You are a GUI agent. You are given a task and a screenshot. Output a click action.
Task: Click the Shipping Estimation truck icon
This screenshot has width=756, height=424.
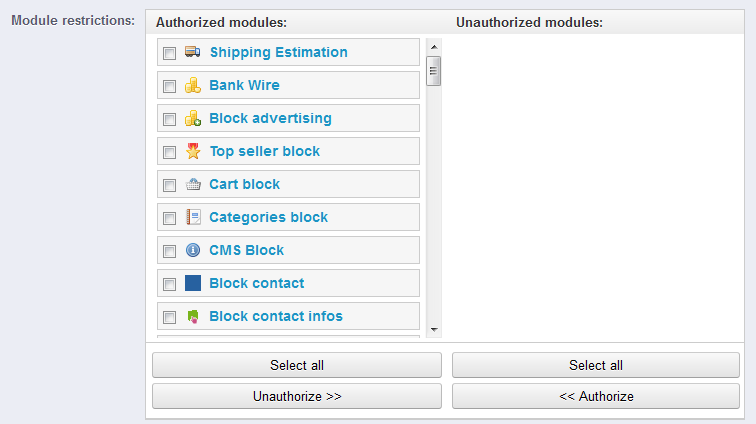193,52
